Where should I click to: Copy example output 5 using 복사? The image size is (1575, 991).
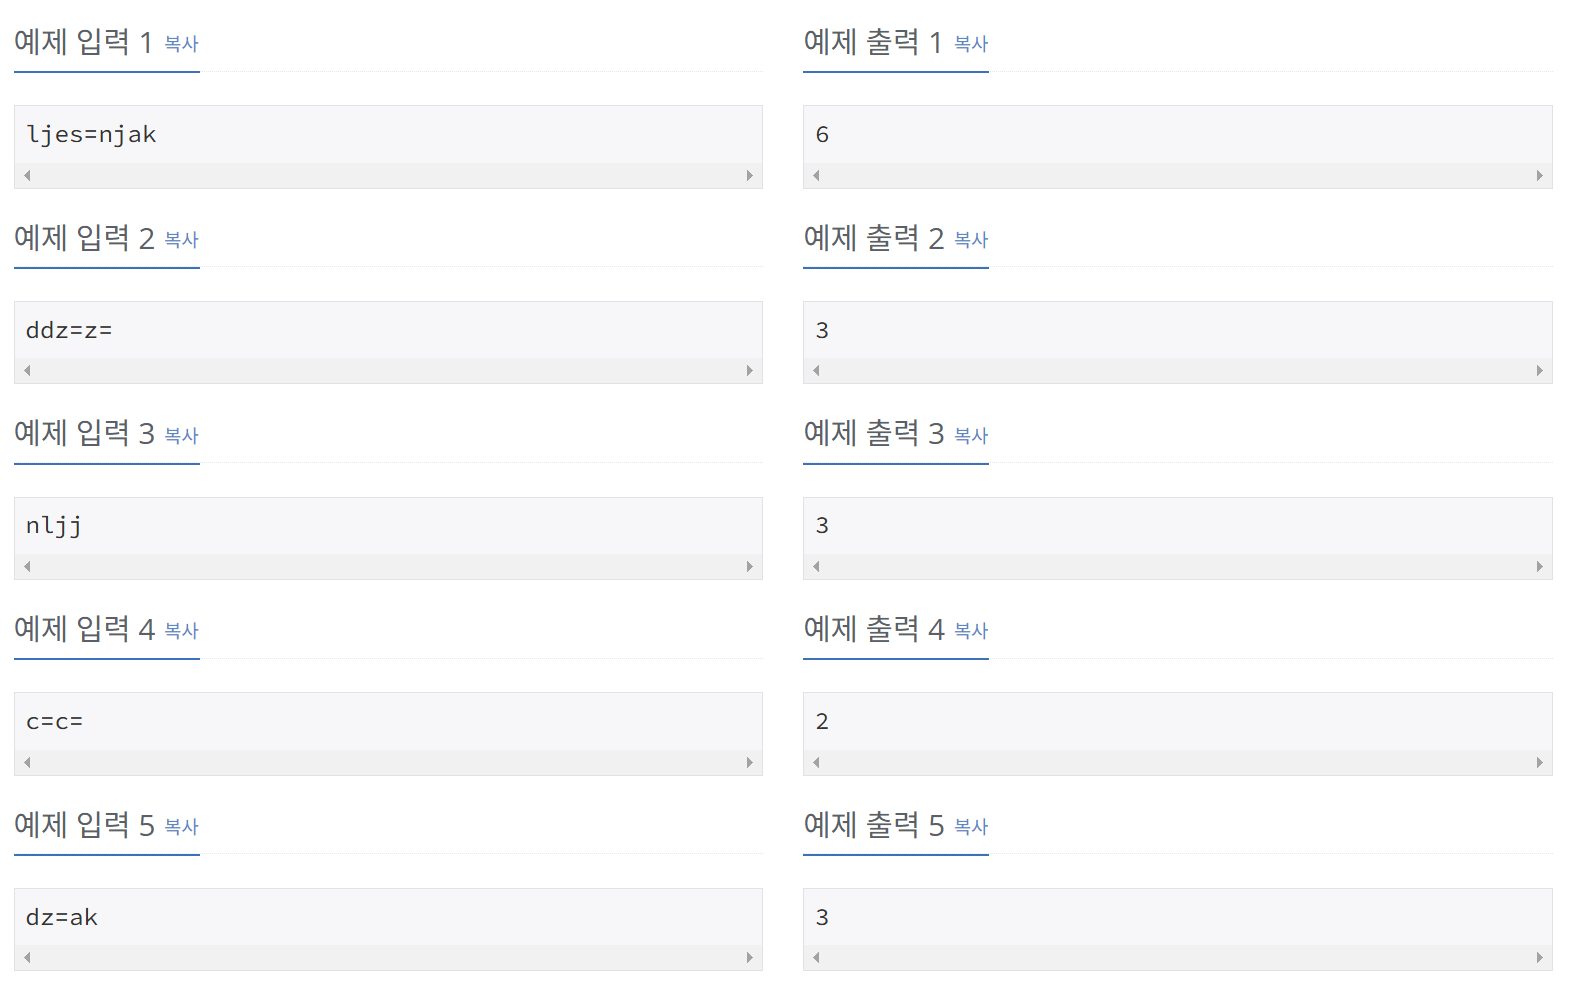[x=970, y=827]
